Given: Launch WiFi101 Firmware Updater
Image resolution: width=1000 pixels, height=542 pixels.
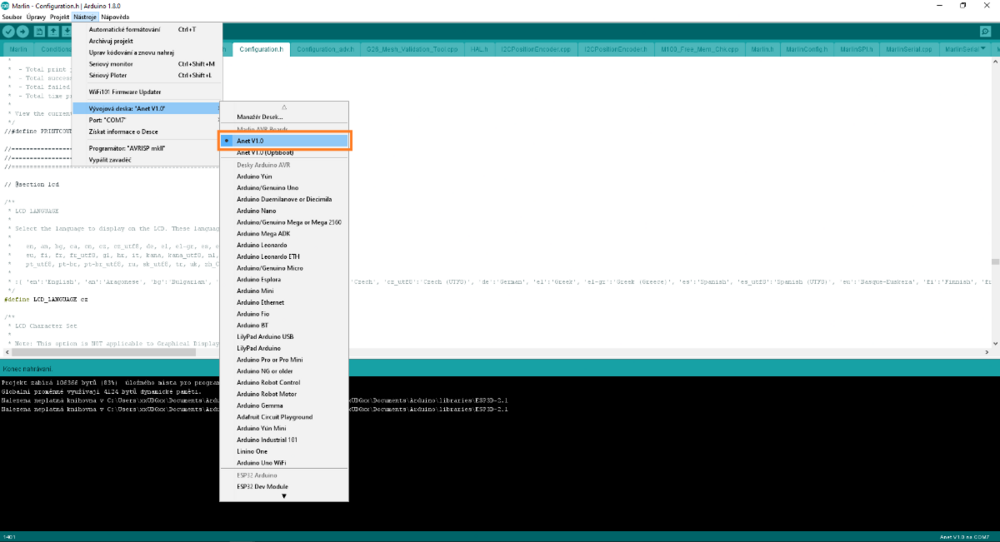Looking at the screenshot, I should click(147, 92).
